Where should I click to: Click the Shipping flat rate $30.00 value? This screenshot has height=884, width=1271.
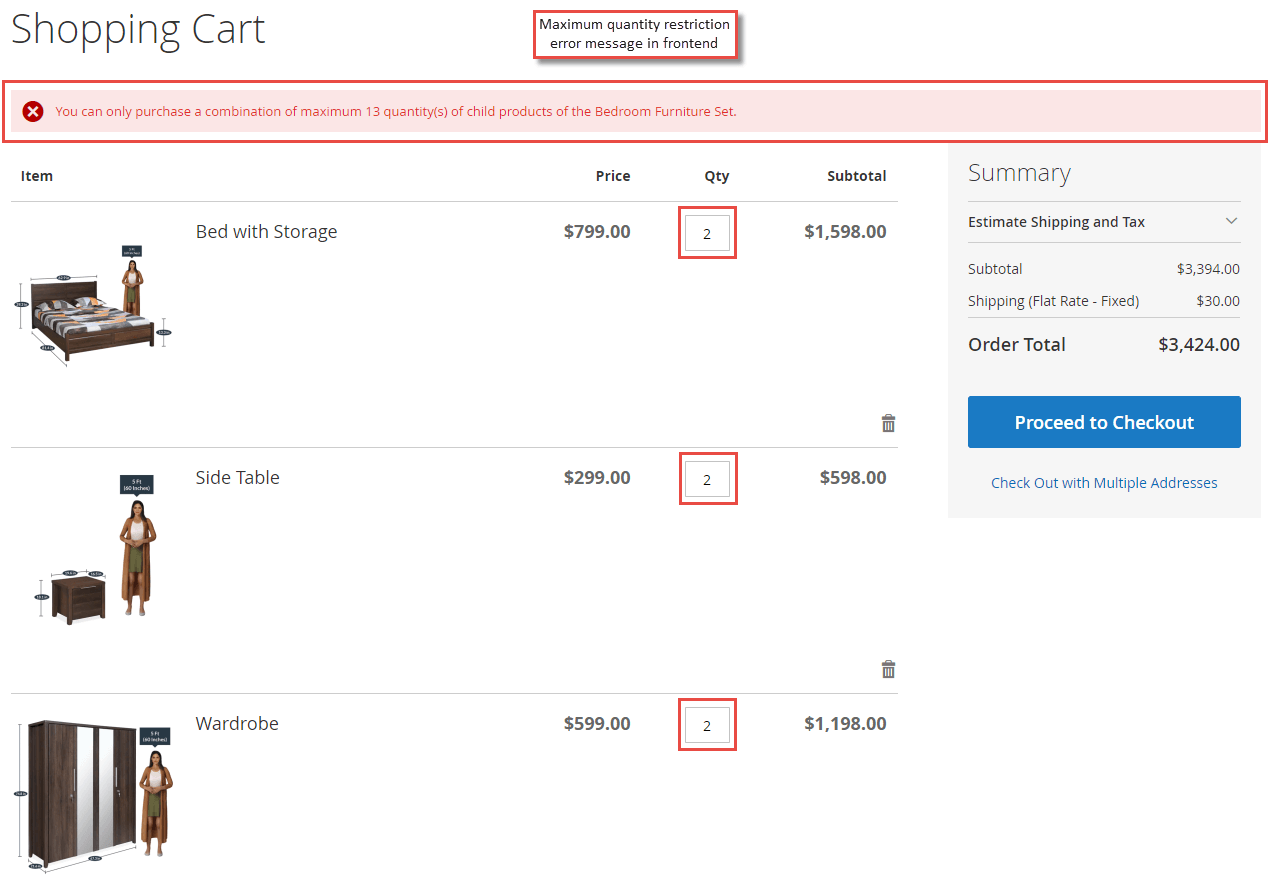click(x=1218, y=301)
